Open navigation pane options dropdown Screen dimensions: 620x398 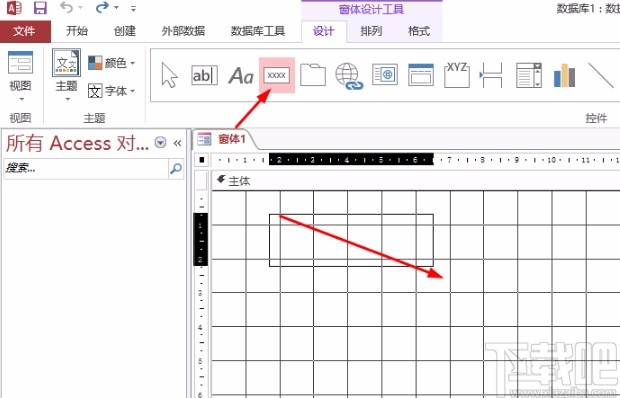pyautogui.click(x=160, y=142)
